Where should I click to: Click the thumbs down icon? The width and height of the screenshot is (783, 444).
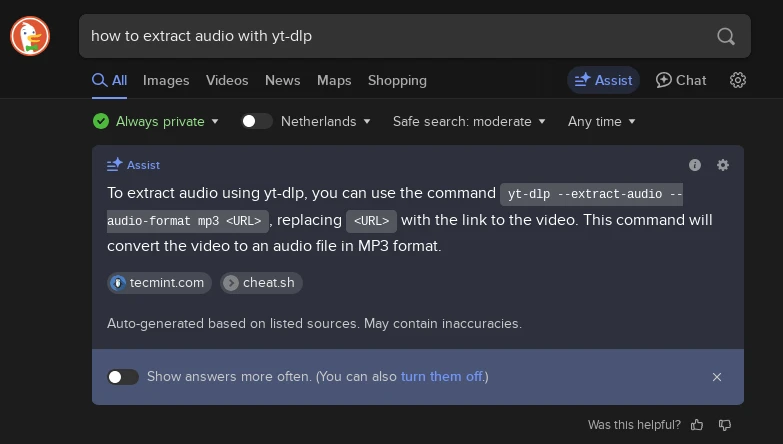pos(725,425)
